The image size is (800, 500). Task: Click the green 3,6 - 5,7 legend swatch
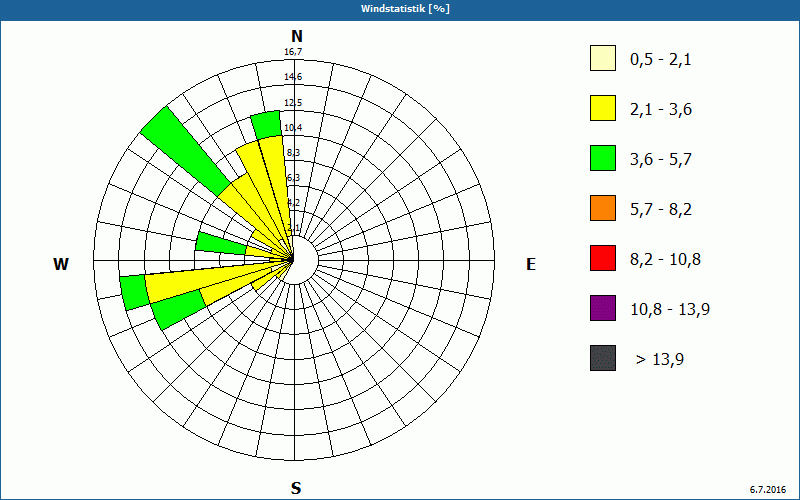point(603,158)
